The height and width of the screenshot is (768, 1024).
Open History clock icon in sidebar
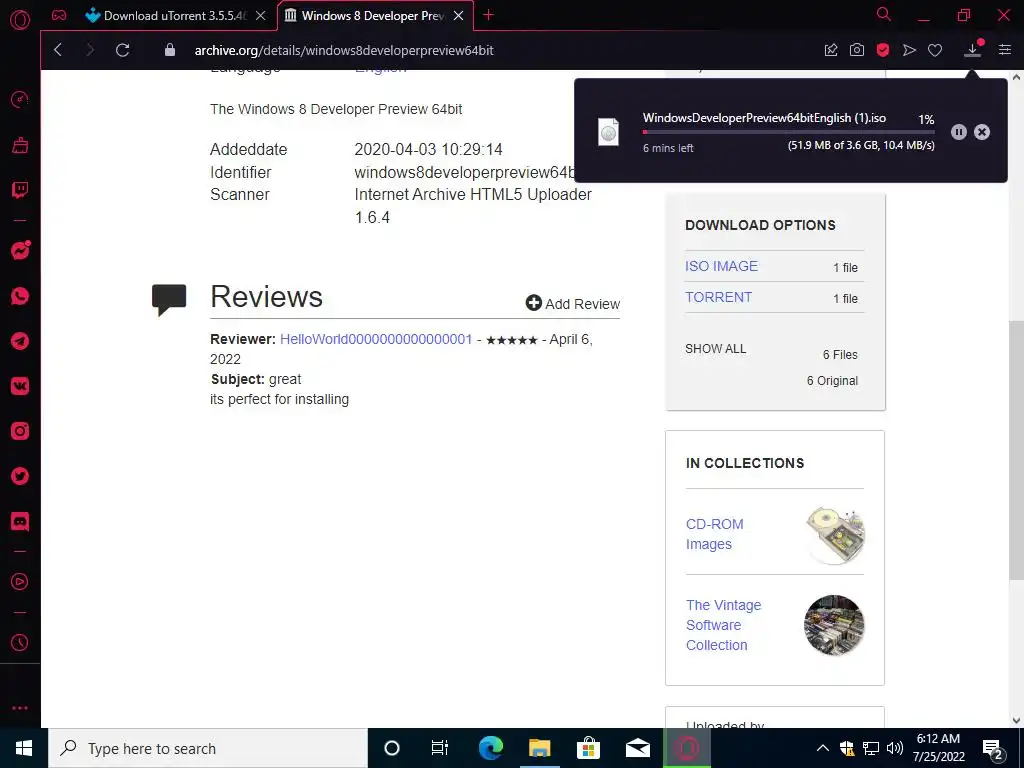(x=20, y=643)
